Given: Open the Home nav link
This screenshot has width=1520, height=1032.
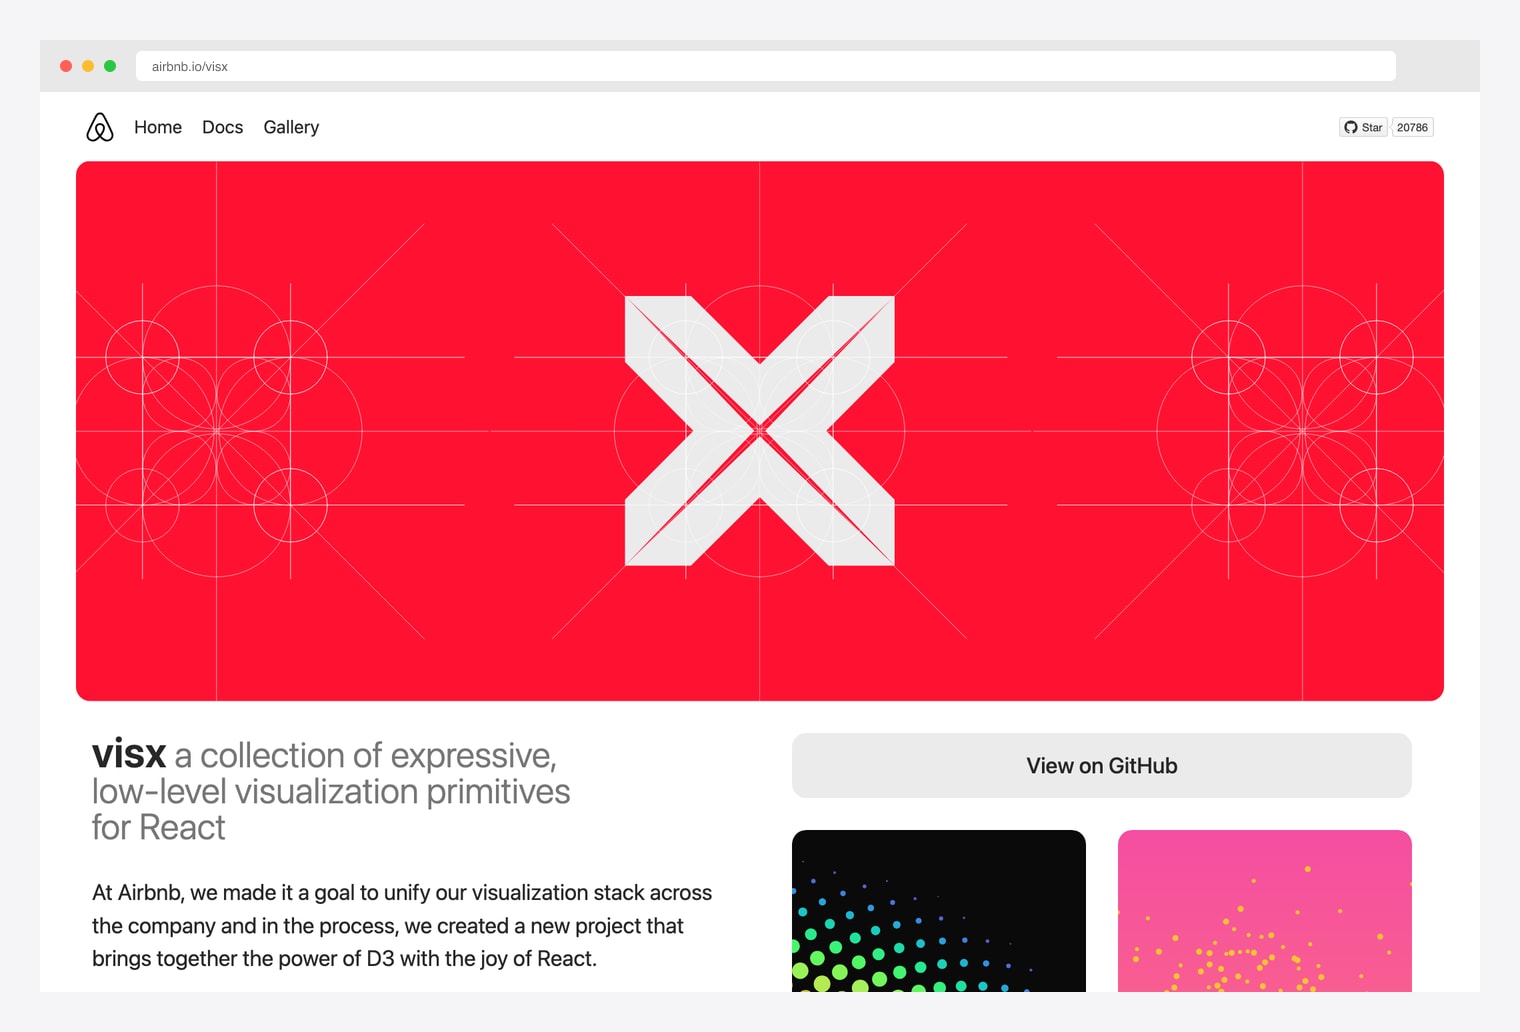Looking at the screenshot, I should click(x=158, y=127).
